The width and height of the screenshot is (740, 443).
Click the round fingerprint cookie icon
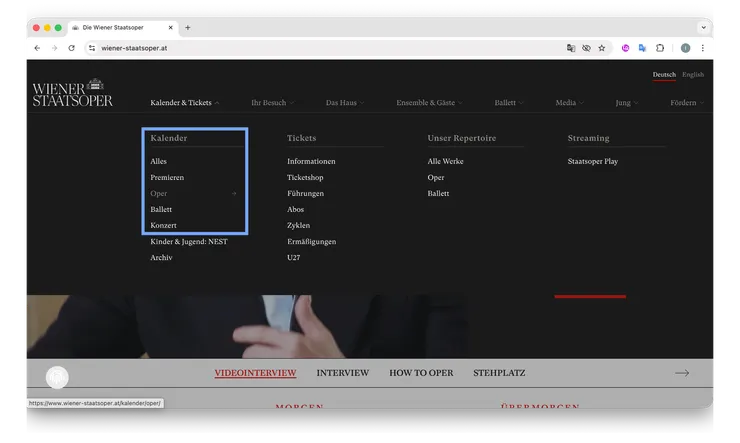57,377
